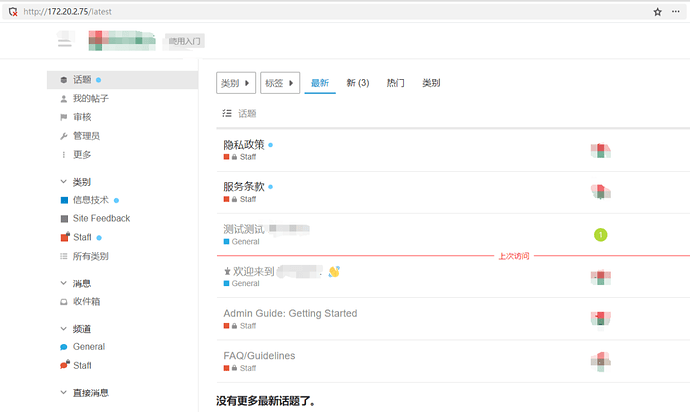Click the insecure site shield icon
This screenshot has height=412, width=690.
coord(13,12)
